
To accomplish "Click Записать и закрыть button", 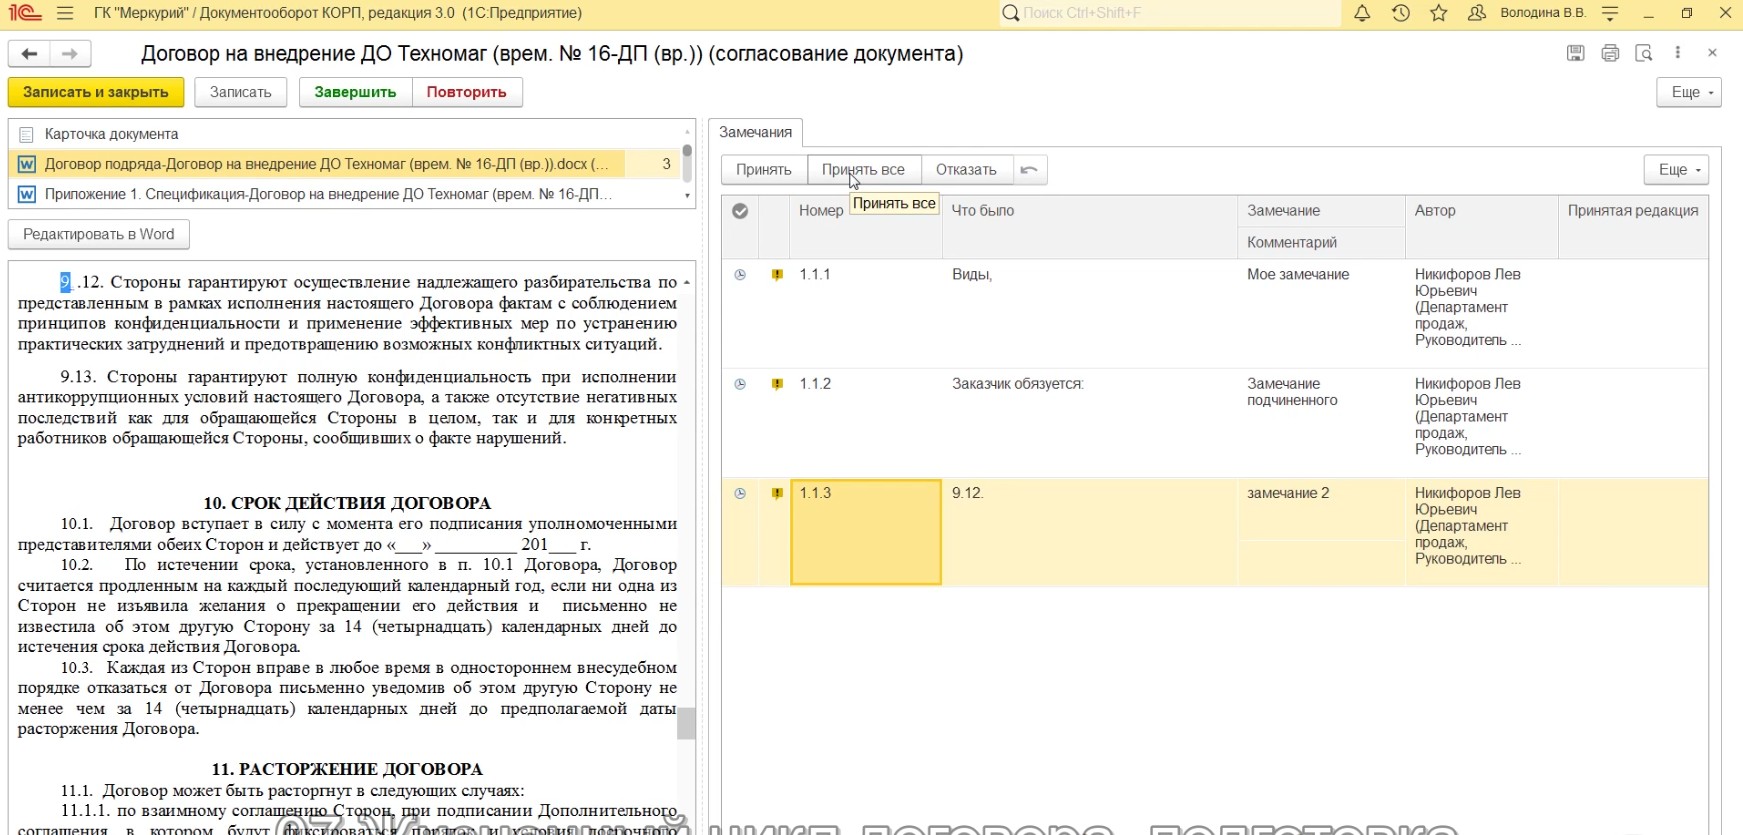I will (96, 92).
